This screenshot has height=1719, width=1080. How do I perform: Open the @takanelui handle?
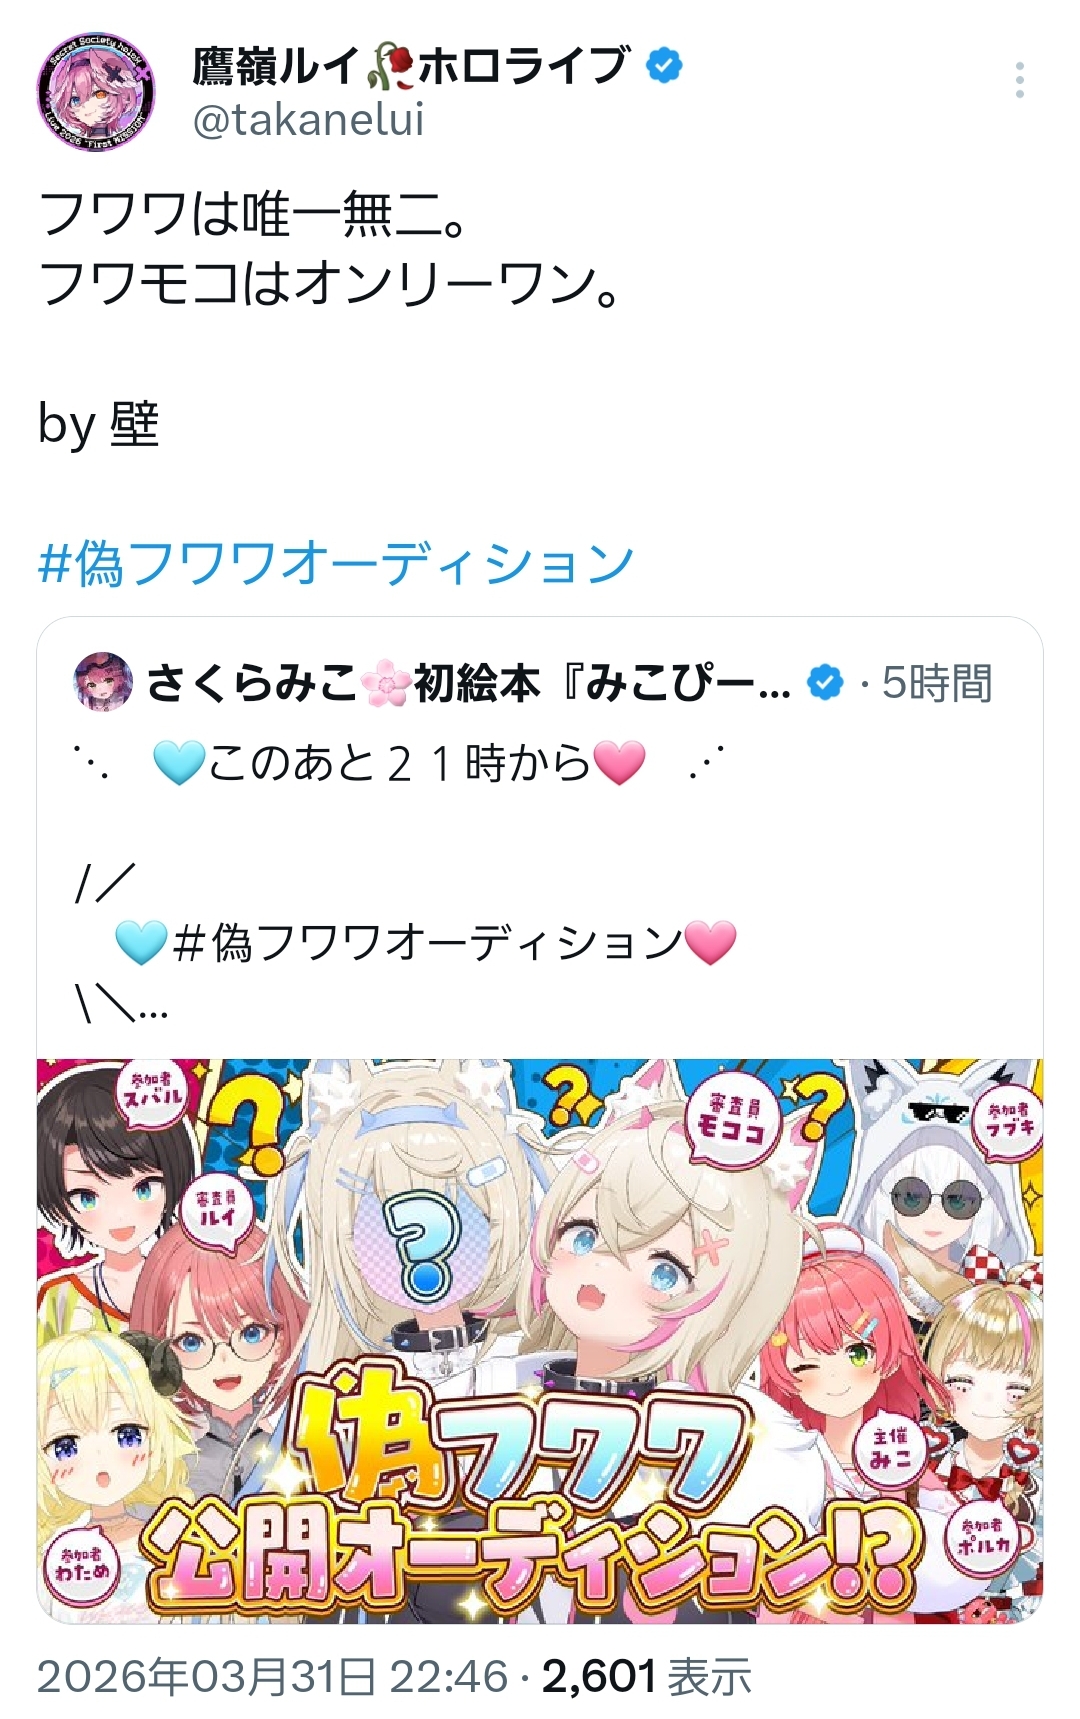(x=309, y=120)
